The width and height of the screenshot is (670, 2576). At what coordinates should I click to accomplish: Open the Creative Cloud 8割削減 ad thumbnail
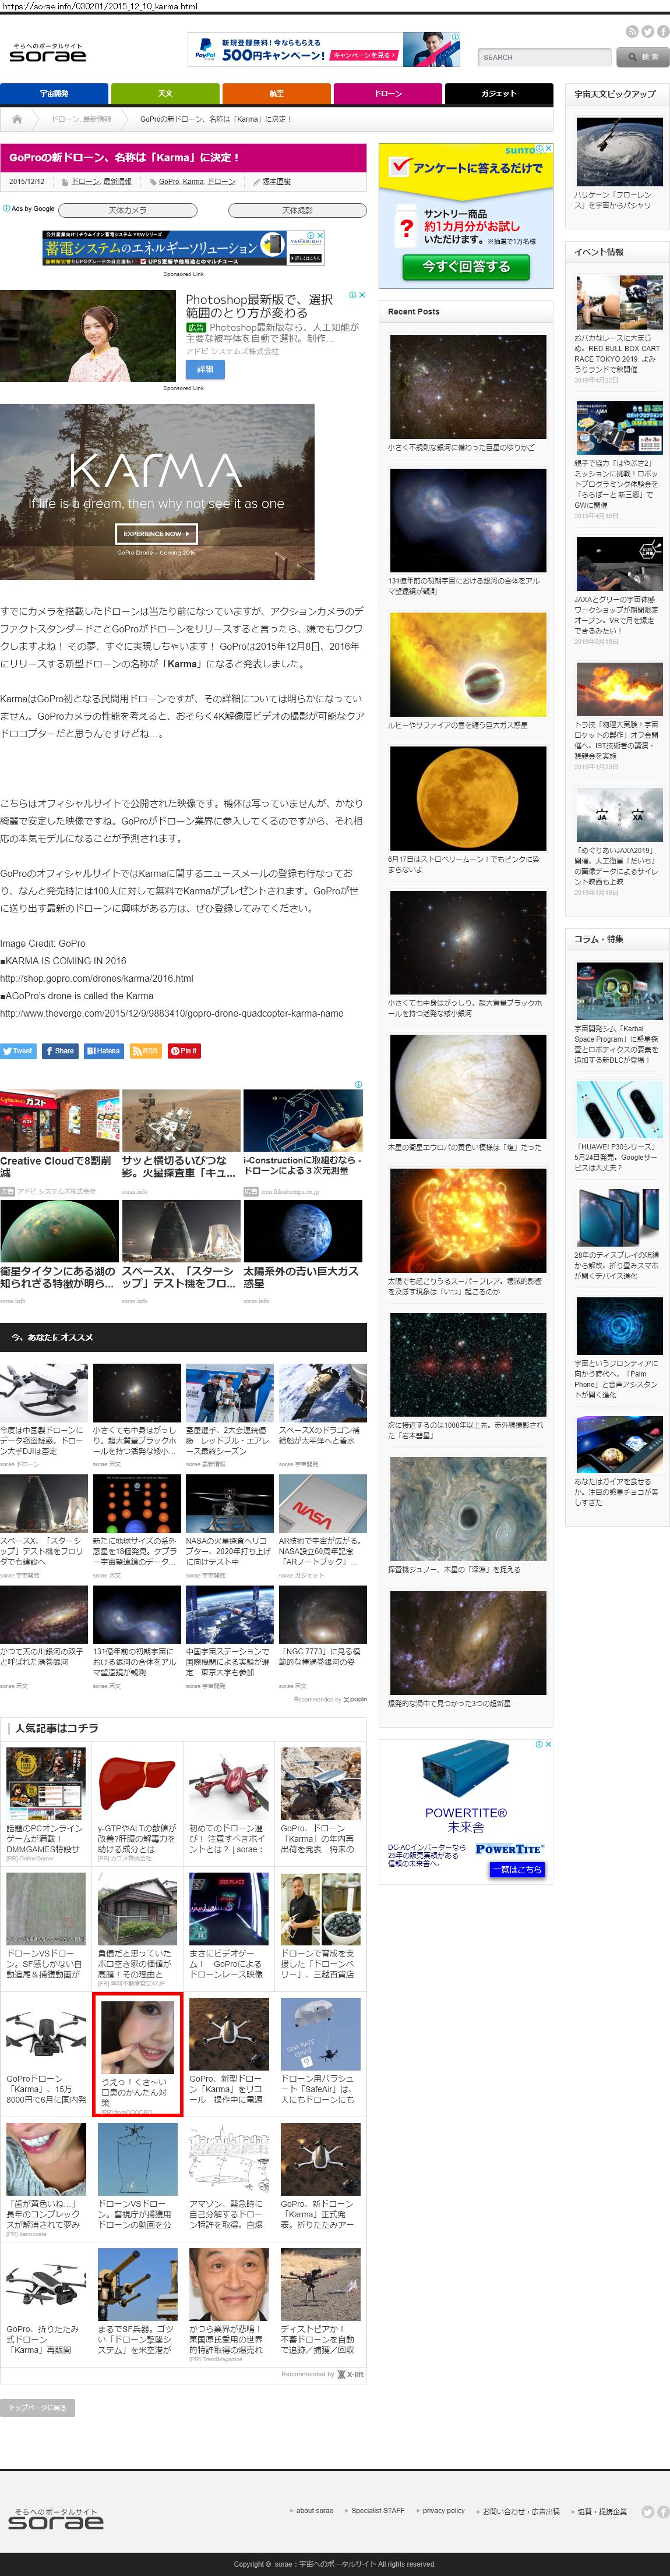point(59,1121)
